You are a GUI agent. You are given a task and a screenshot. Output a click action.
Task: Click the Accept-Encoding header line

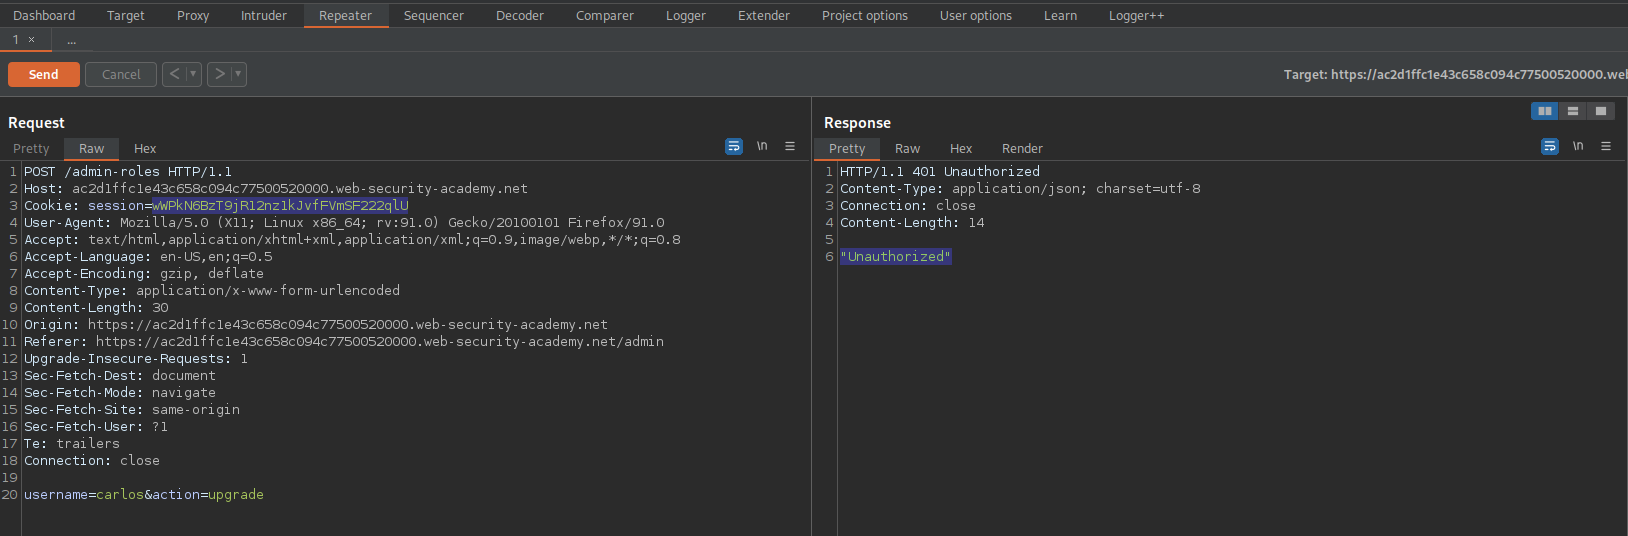[x=144, y=274]
